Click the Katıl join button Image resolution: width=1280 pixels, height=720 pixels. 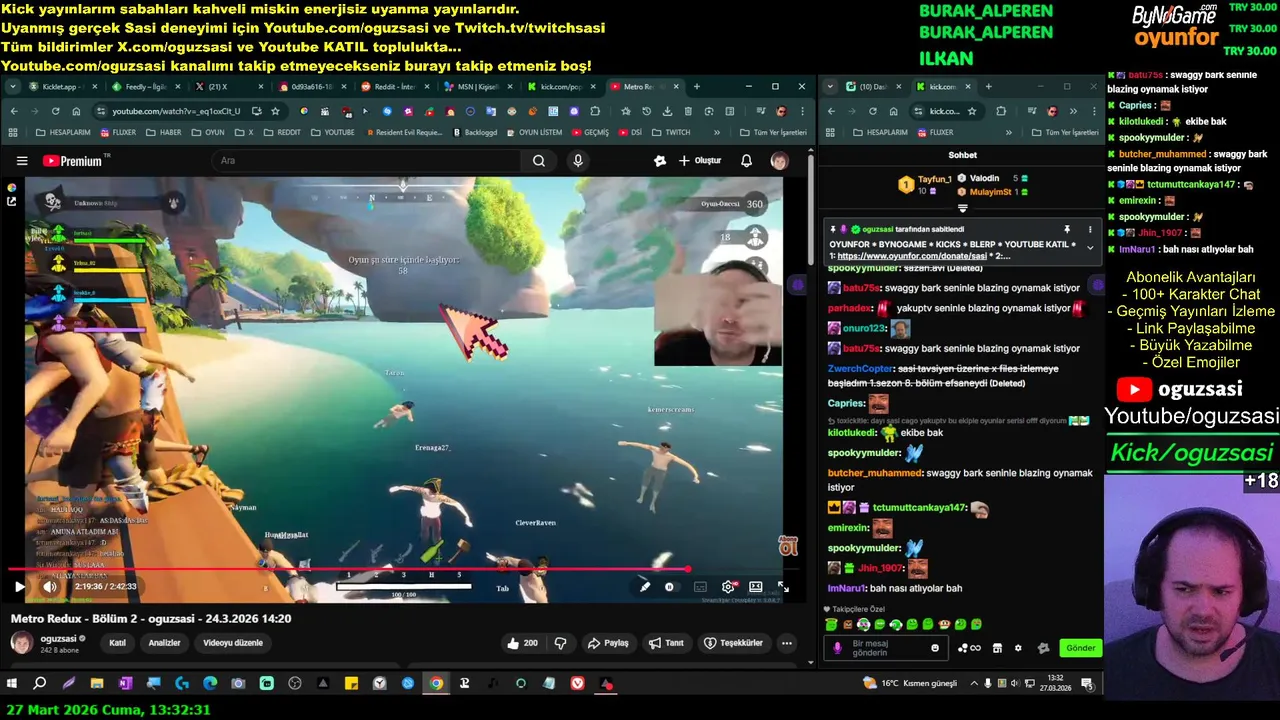tap(117, 643)
